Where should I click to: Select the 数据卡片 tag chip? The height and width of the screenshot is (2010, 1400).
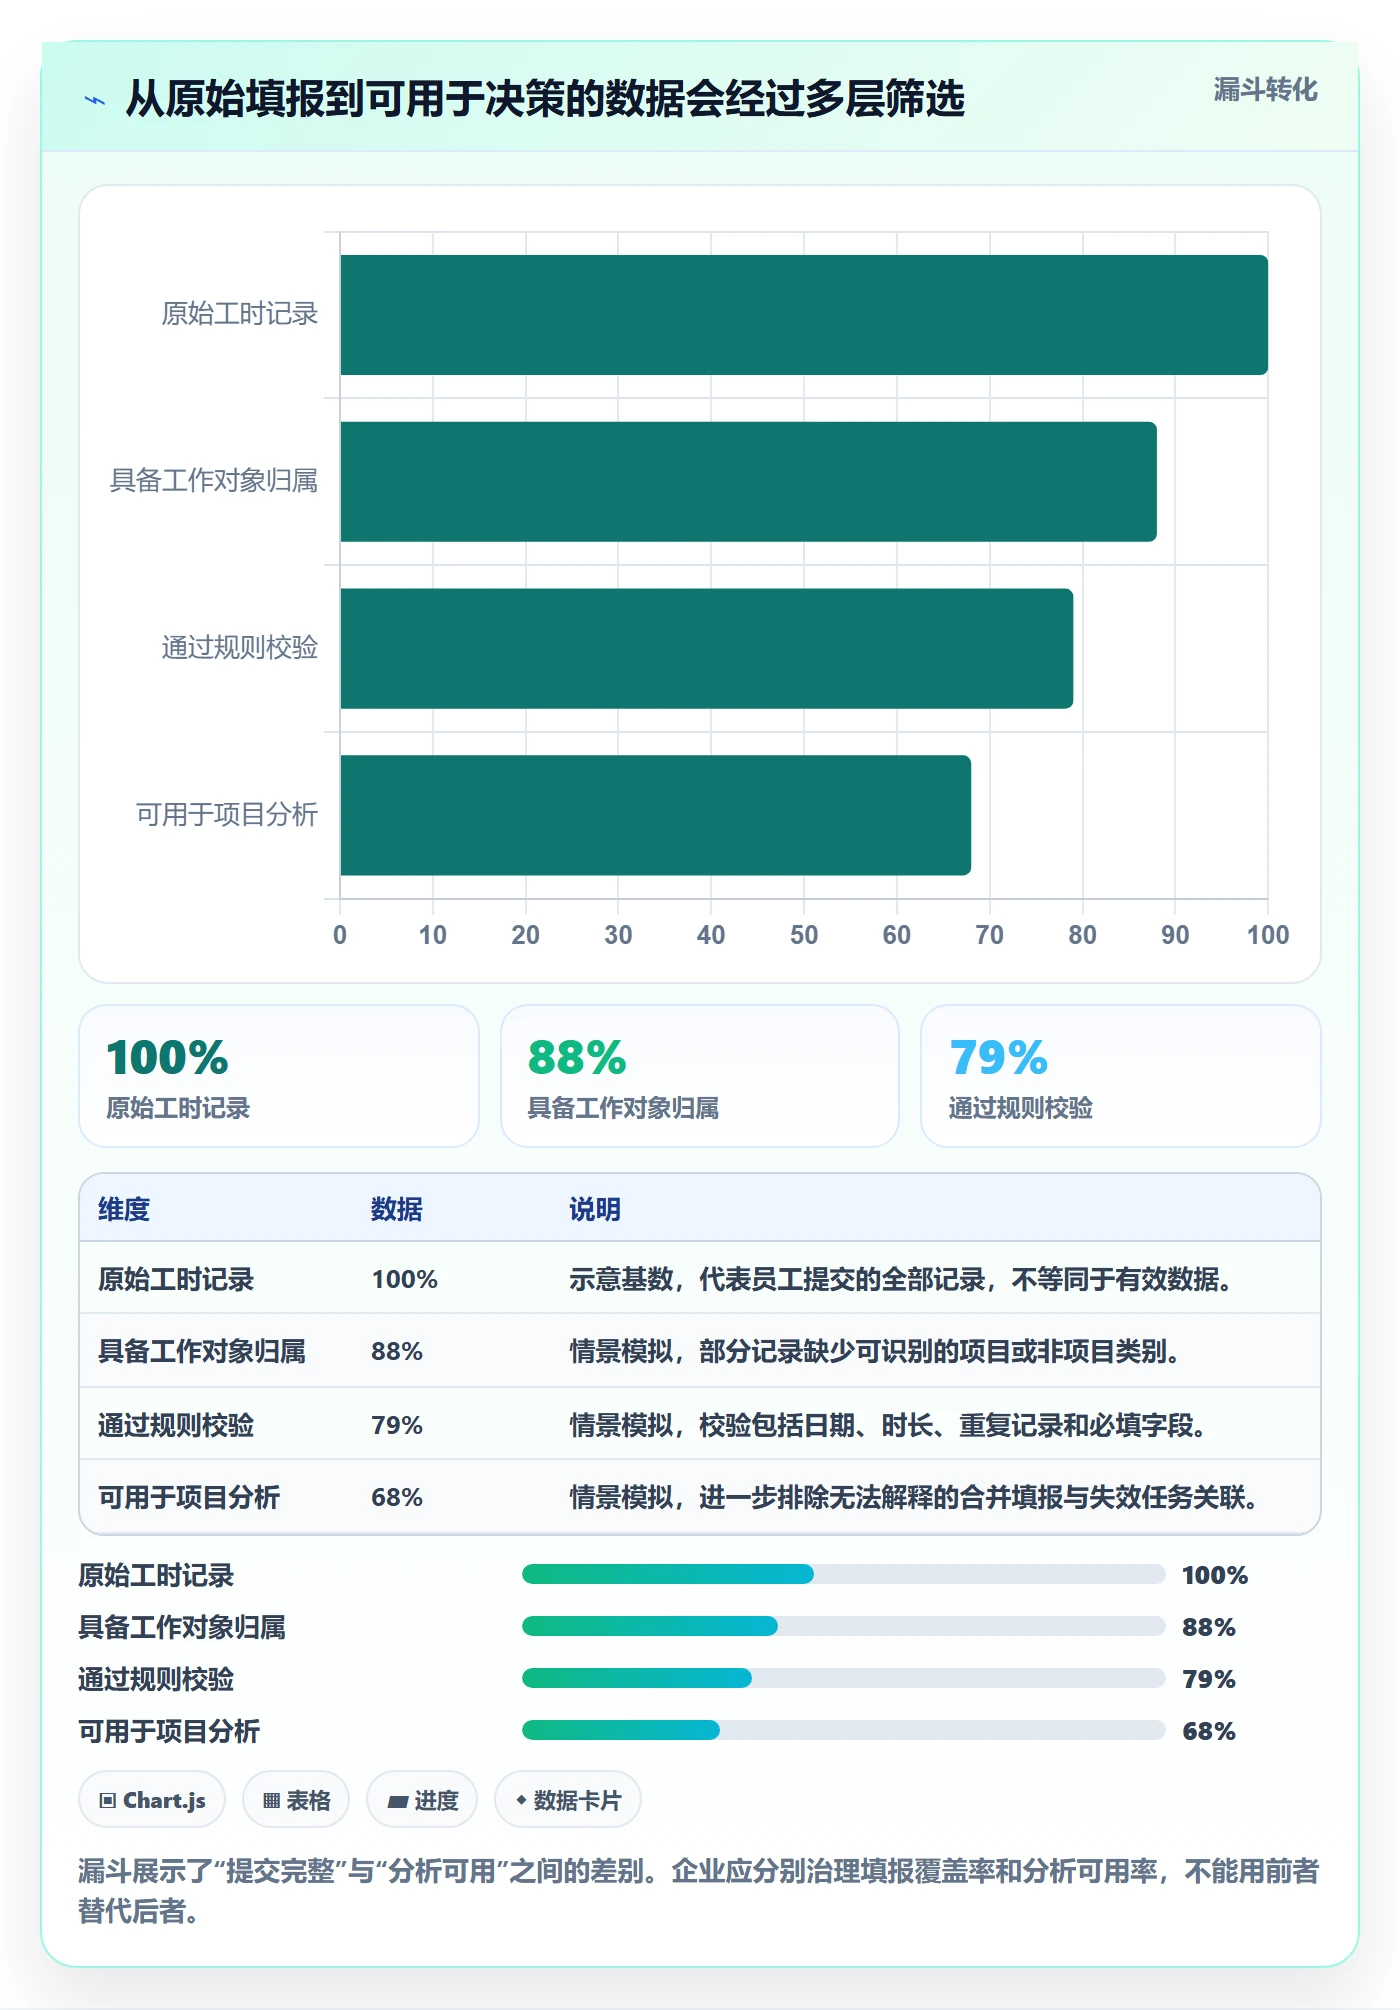pos(568,1800)
